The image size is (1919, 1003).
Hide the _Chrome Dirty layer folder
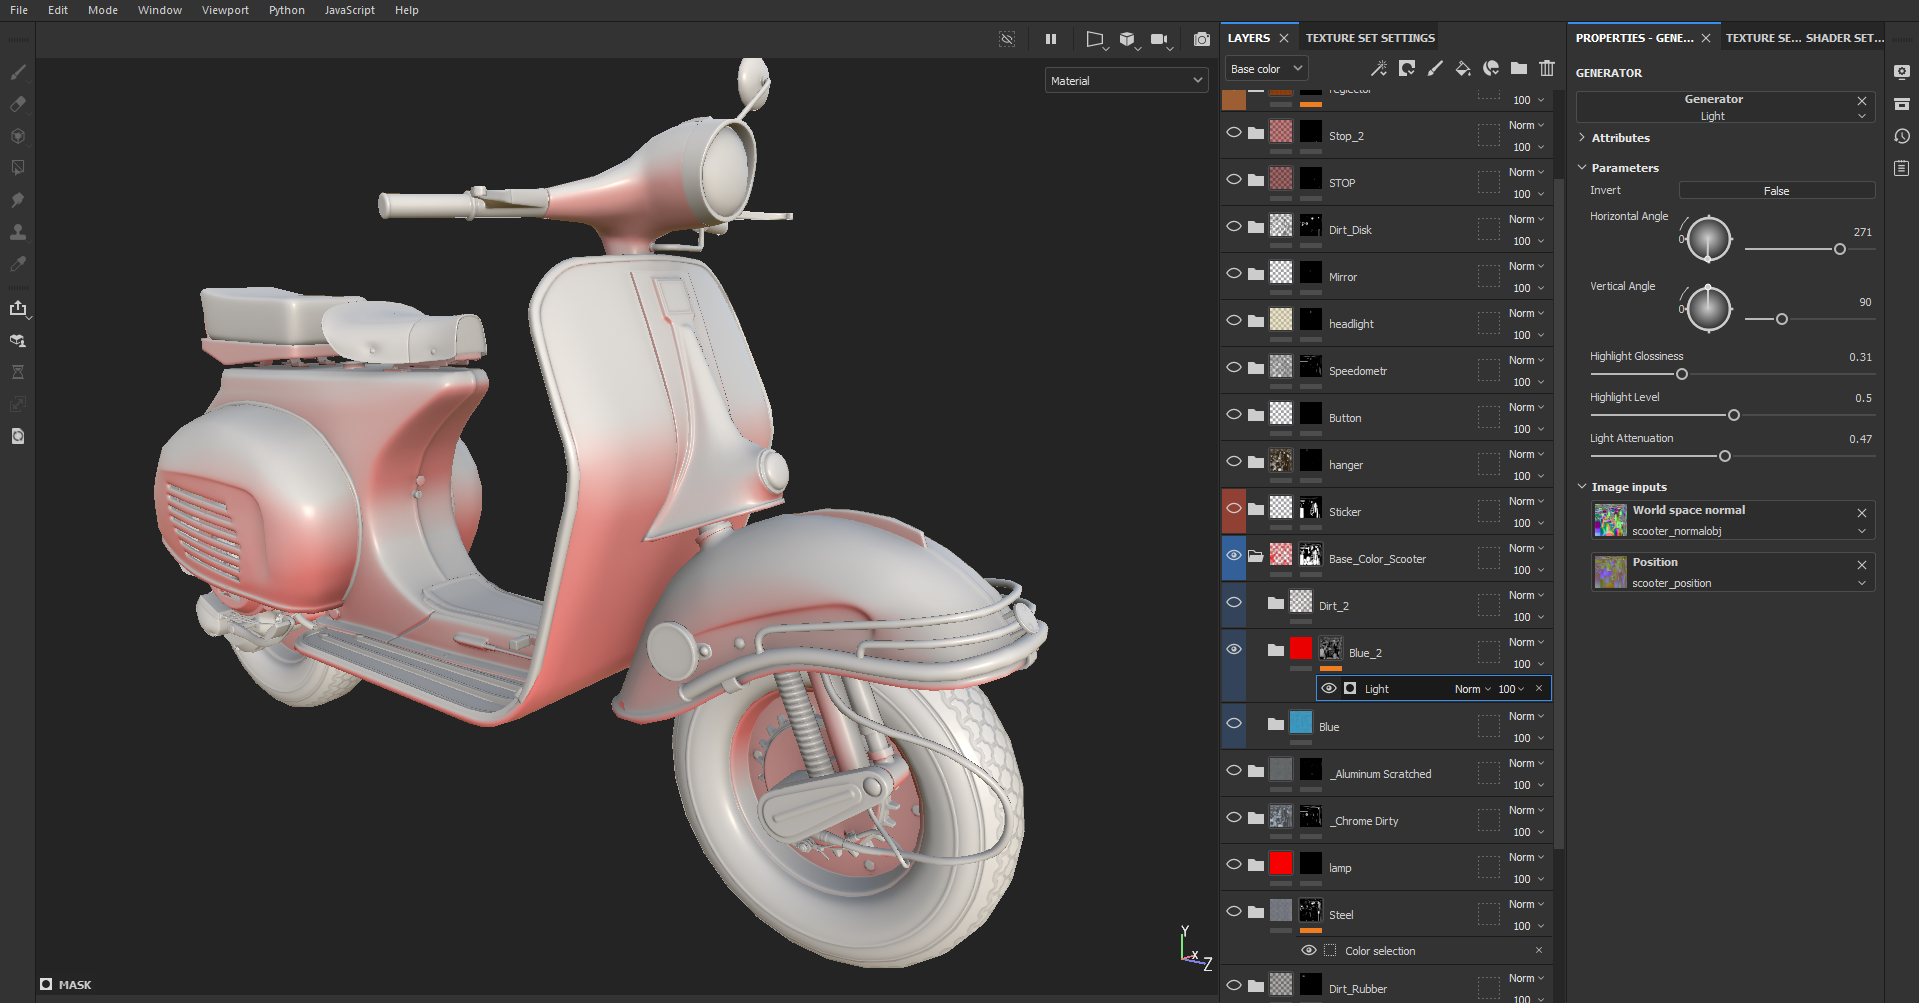1234,817
